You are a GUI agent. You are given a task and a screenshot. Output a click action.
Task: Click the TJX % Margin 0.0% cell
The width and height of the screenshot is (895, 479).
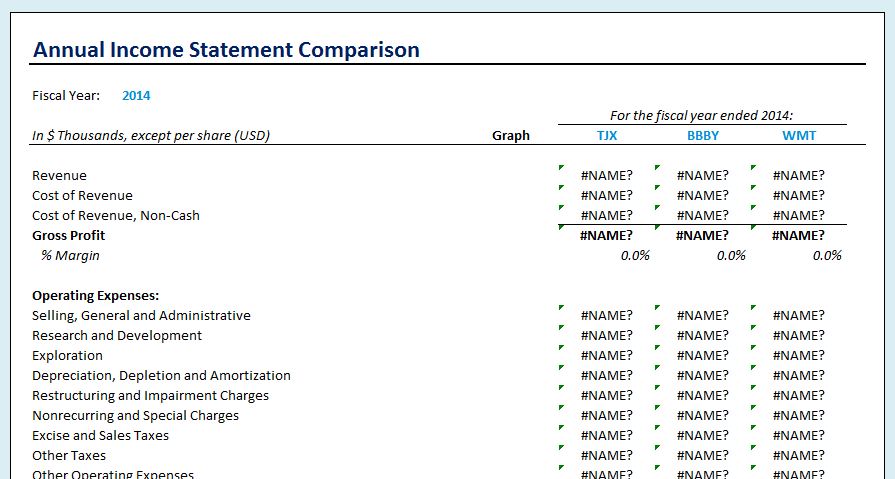[x=635, y=255]
